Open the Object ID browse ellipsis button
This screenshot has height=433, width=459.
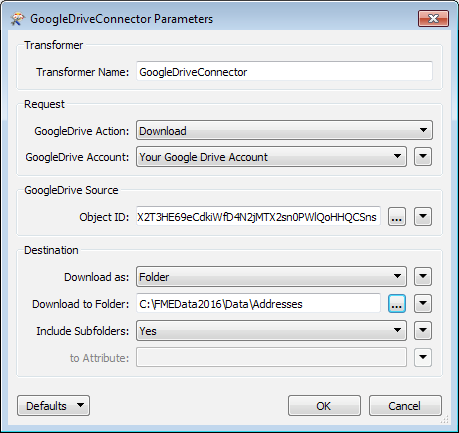pos(397,217)
